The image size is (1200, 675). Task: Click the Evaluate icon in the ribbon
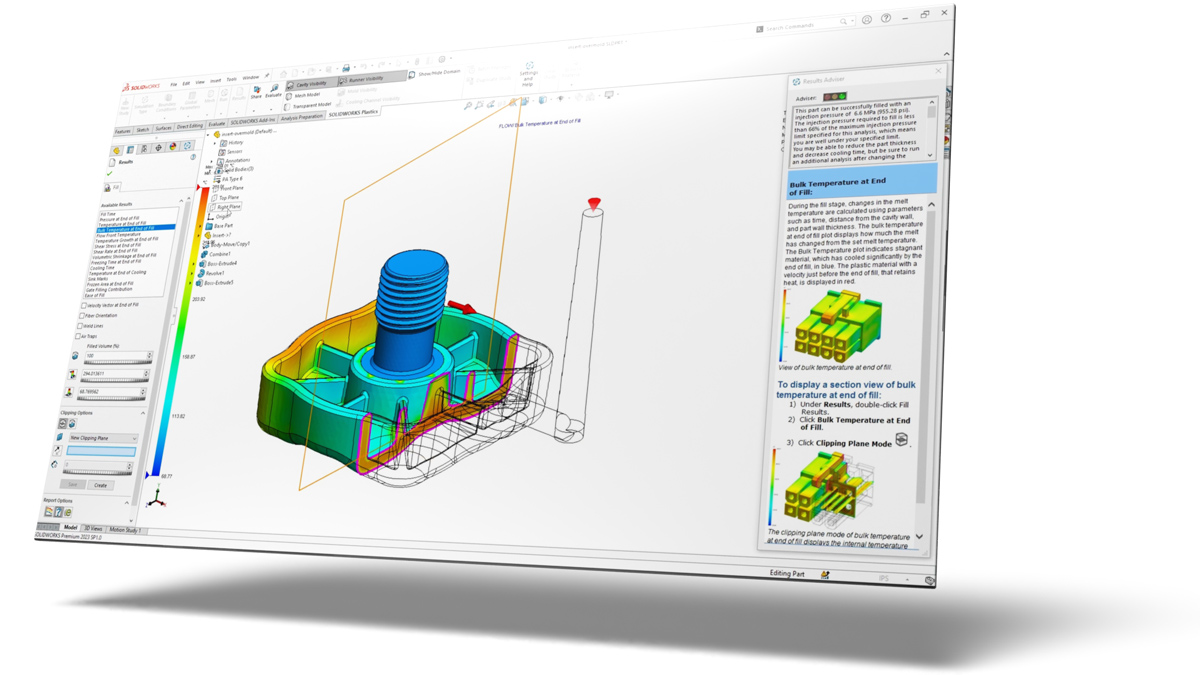pyautogui.click(x=274, y=88)
